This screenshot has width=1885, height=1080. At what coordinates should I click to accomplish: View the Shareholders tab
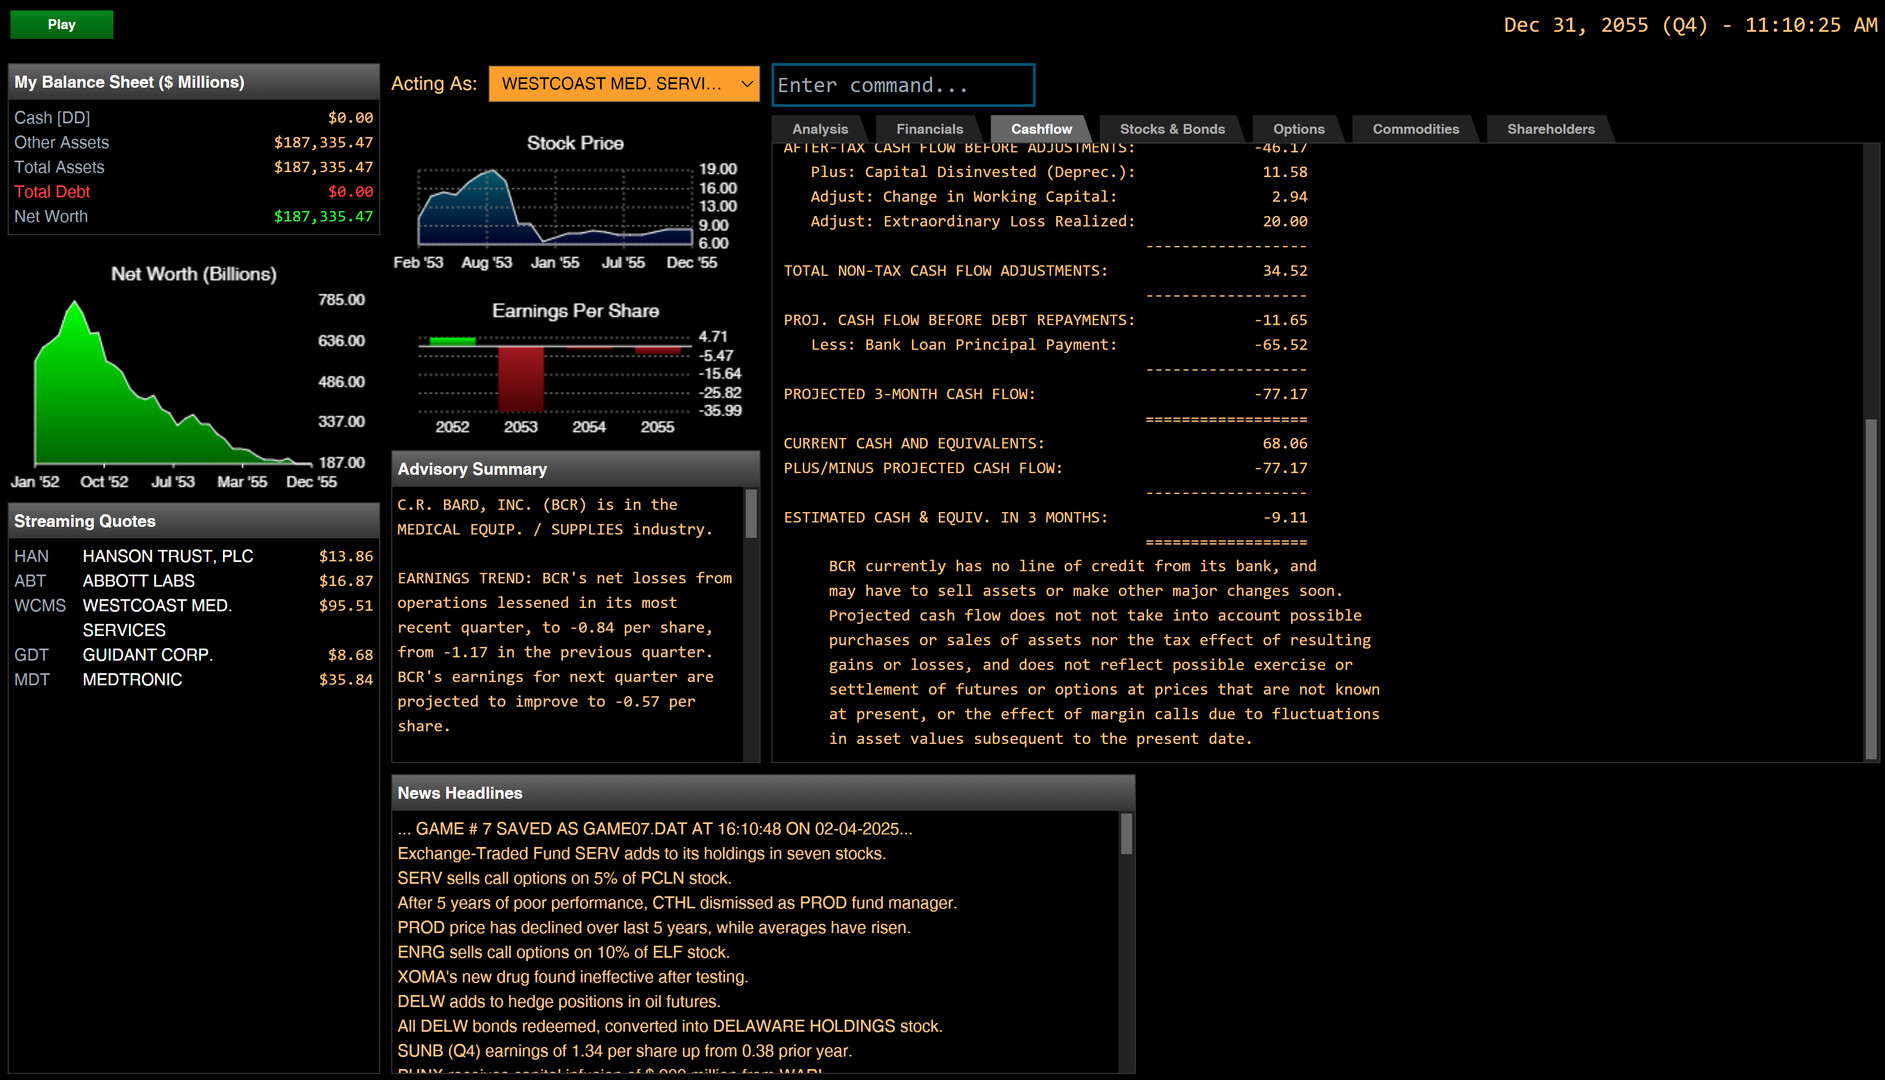[1550, 129]
